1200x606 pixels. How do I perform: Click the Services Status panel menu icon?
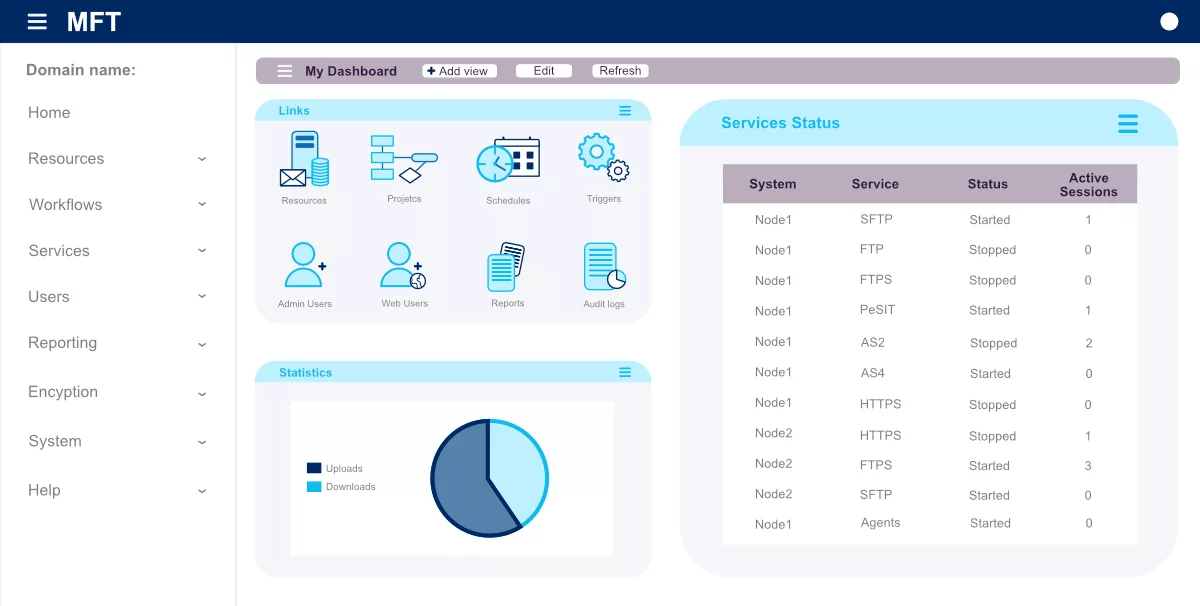[1127, 124]
